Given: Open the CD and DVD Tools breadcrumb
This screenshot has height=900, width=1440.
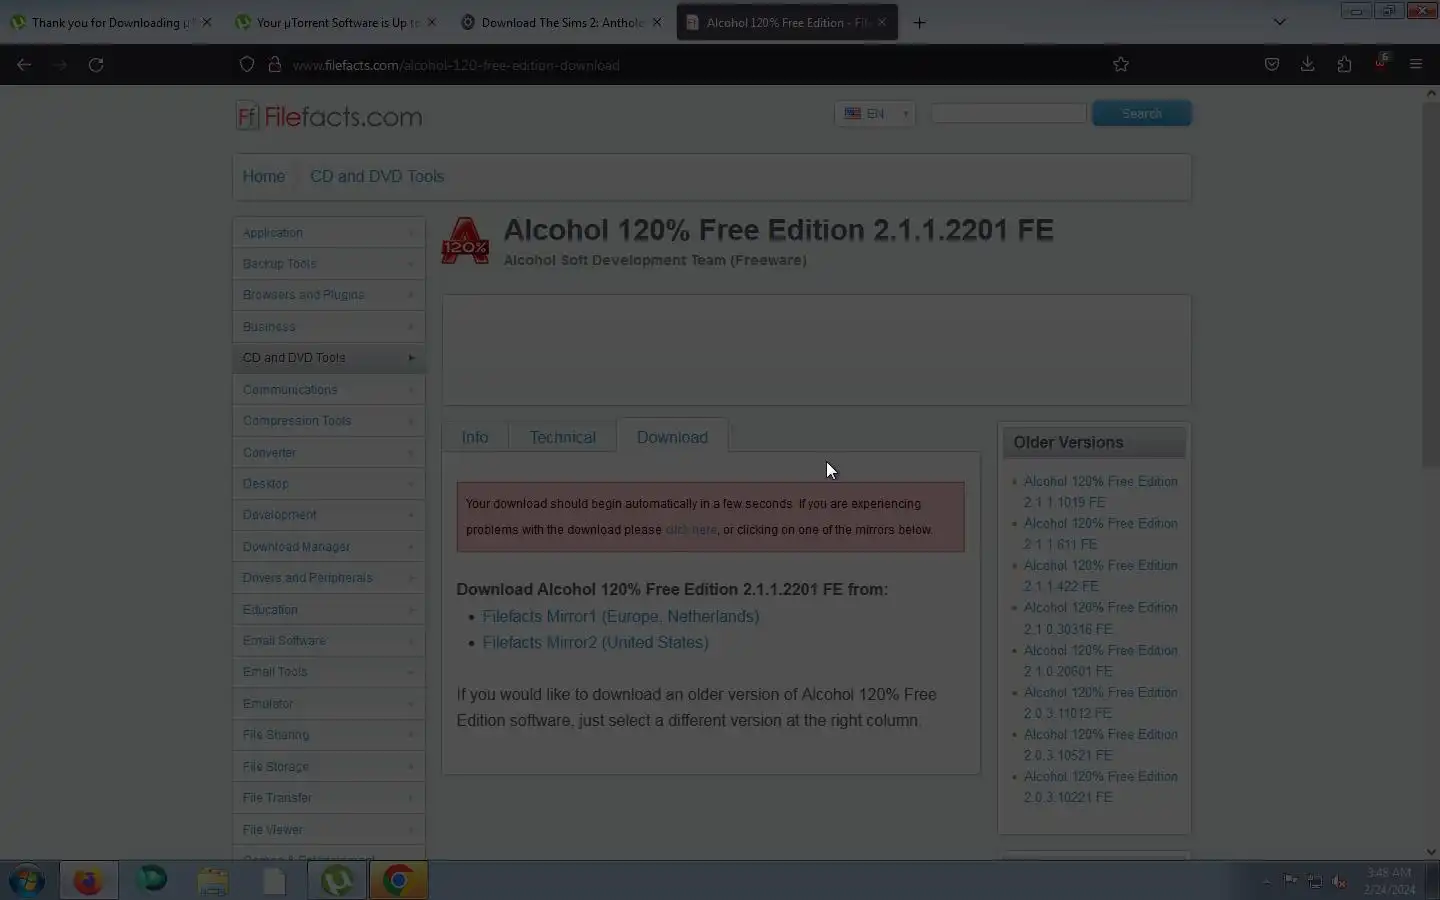Looking at the screenshot, I should 377,177.
